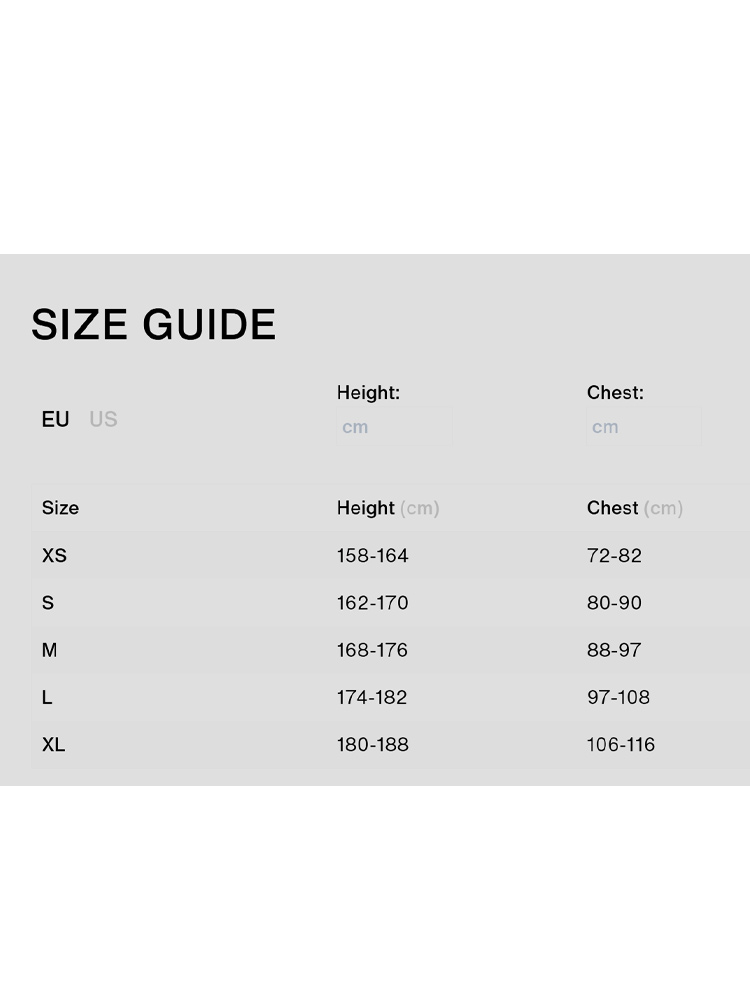Select the XL size row label
750x1000 pixels.
pos(53,744)
